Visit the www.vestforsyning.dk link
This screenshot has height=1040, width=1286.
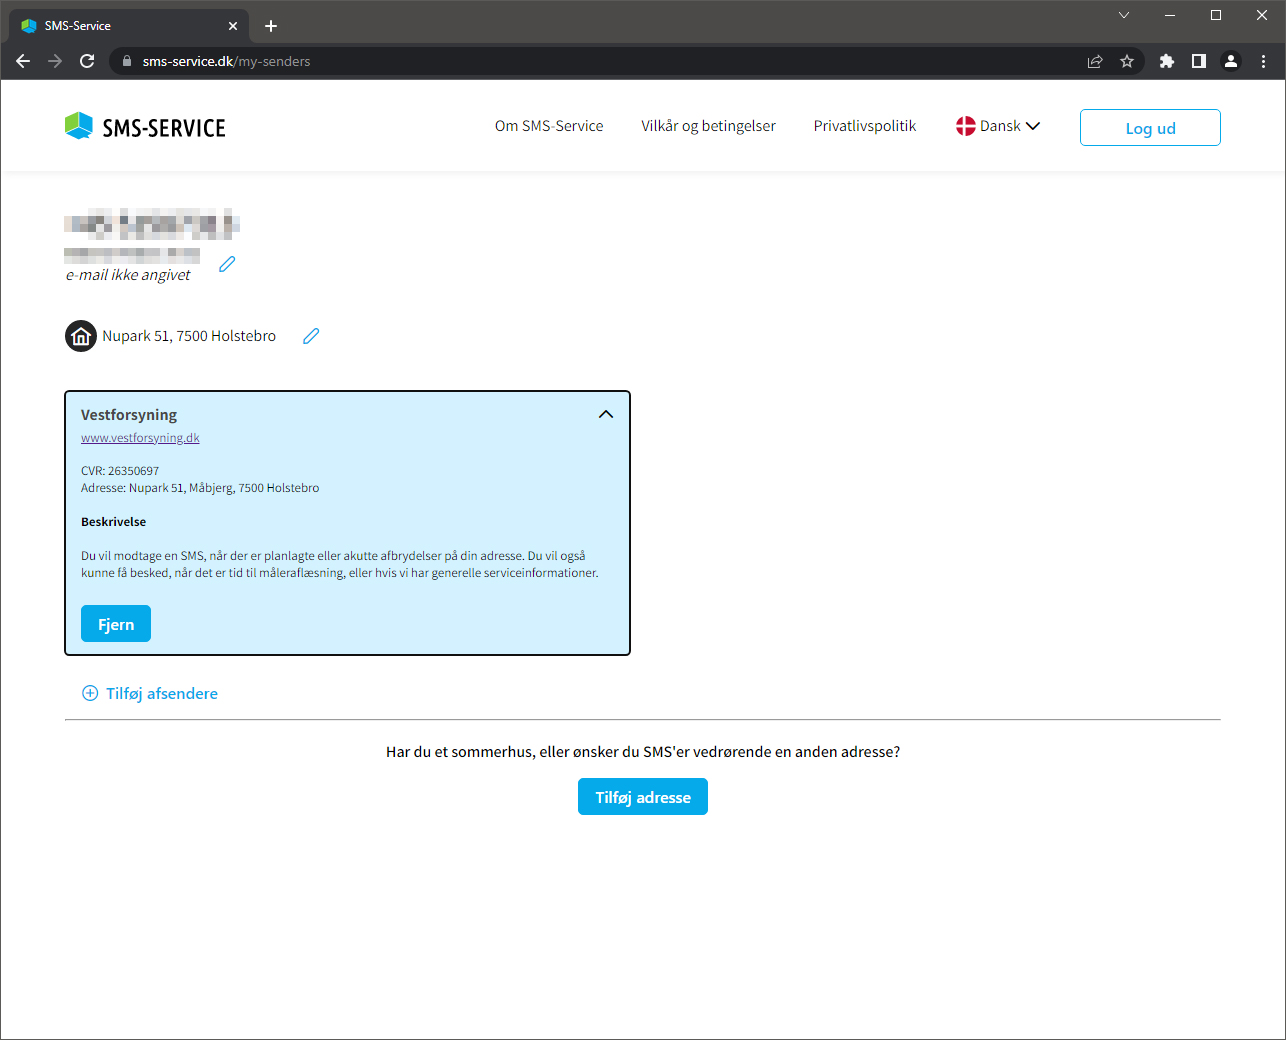point(140,438)
